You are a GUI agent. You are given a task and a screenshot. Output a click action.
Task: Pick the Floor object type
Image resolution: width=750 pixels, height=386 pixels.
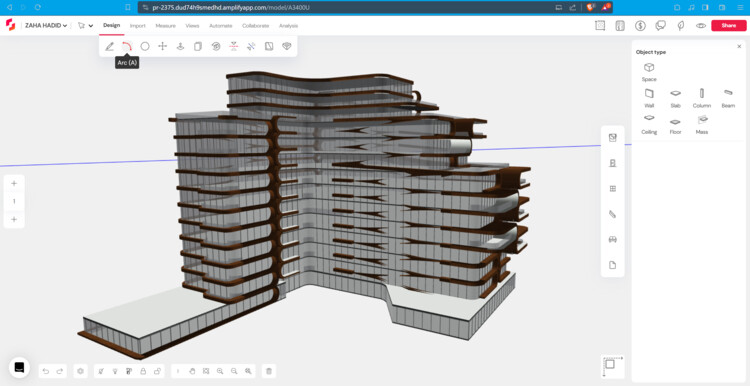[x=675, y=125]
